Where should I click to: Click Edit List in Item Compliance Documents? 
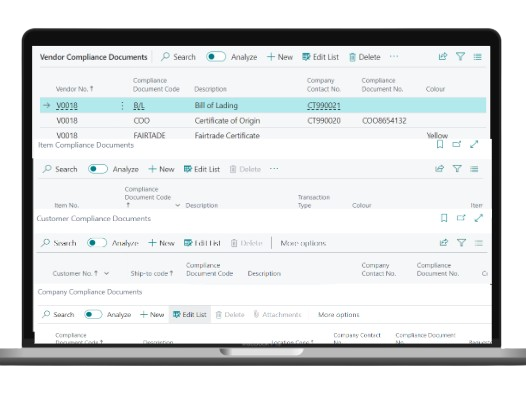pos(202,169)
